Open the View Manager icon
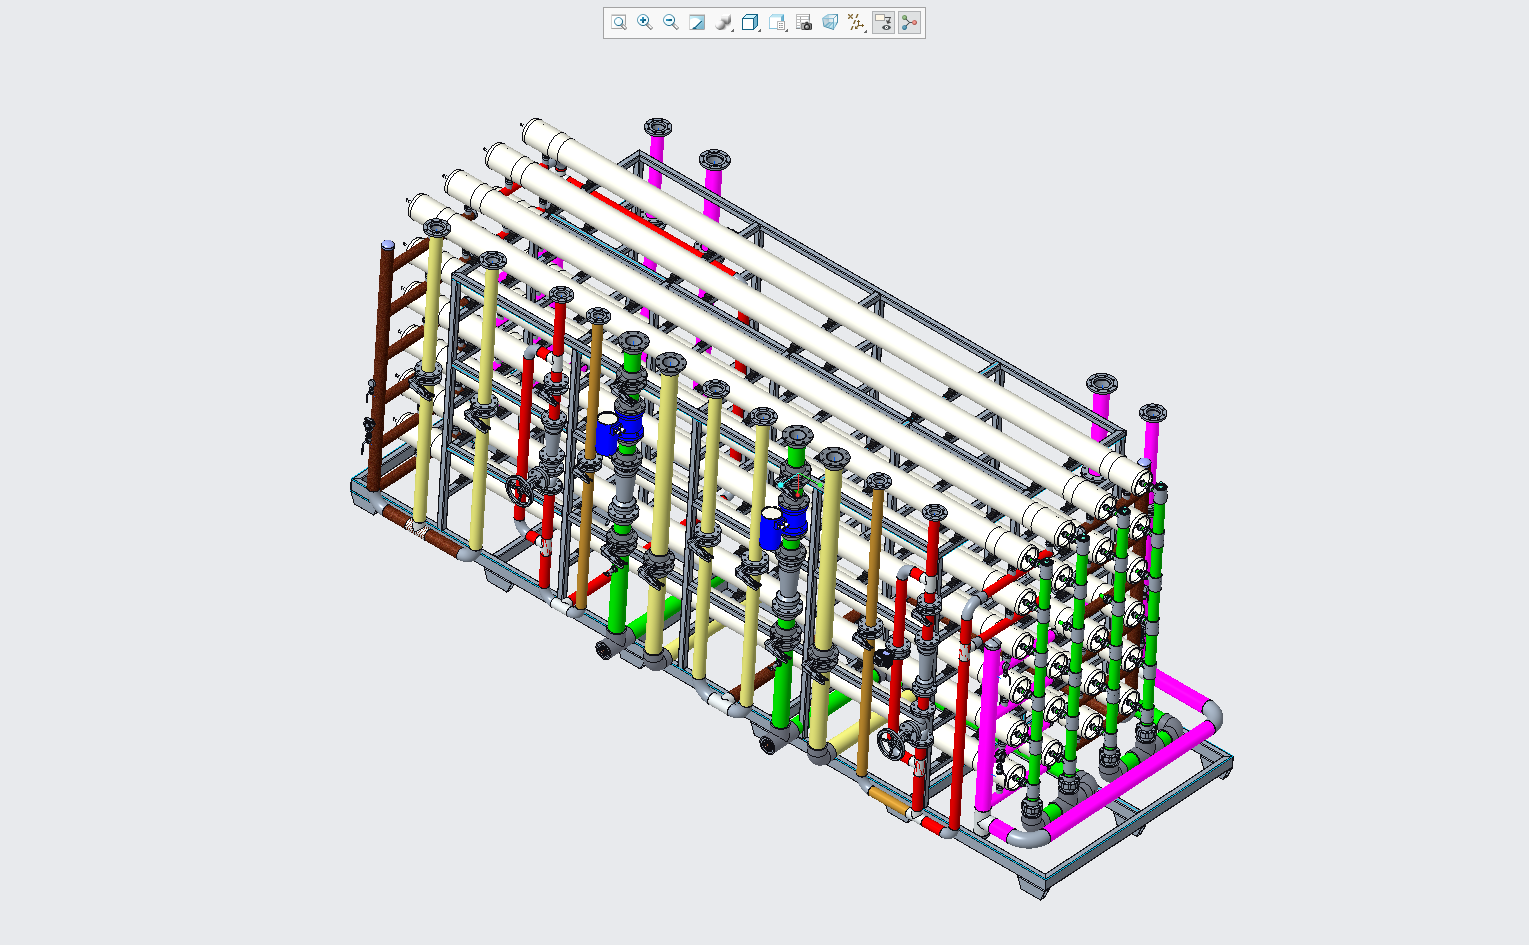Viewport: 1529px width, 945px height. pyautogui.click(x=777, y=22)
